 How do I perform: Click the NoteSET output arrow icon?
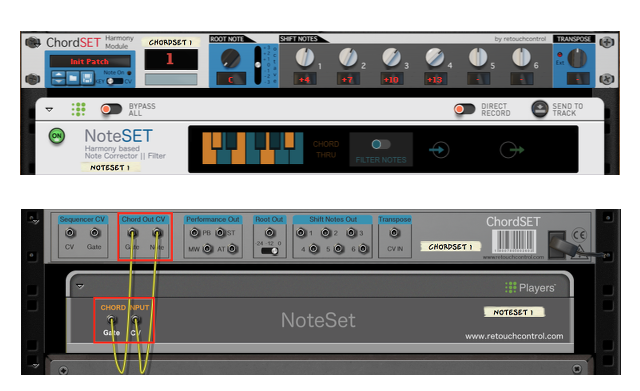click(511, 150)
